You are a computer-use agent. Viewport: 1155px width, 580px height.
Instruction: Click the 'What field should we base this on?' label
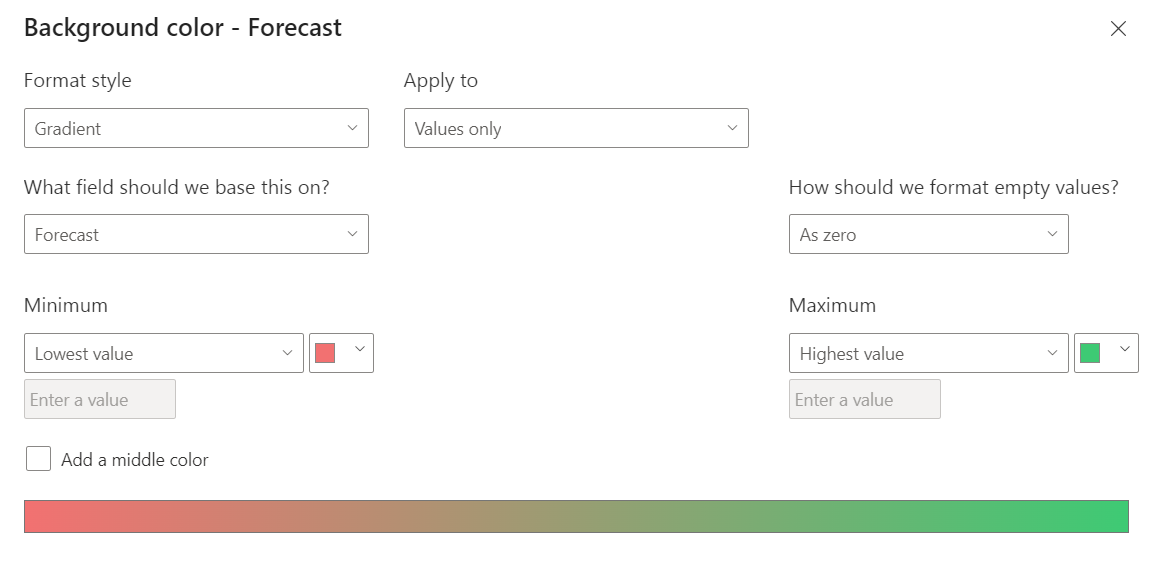click(177, 187)
